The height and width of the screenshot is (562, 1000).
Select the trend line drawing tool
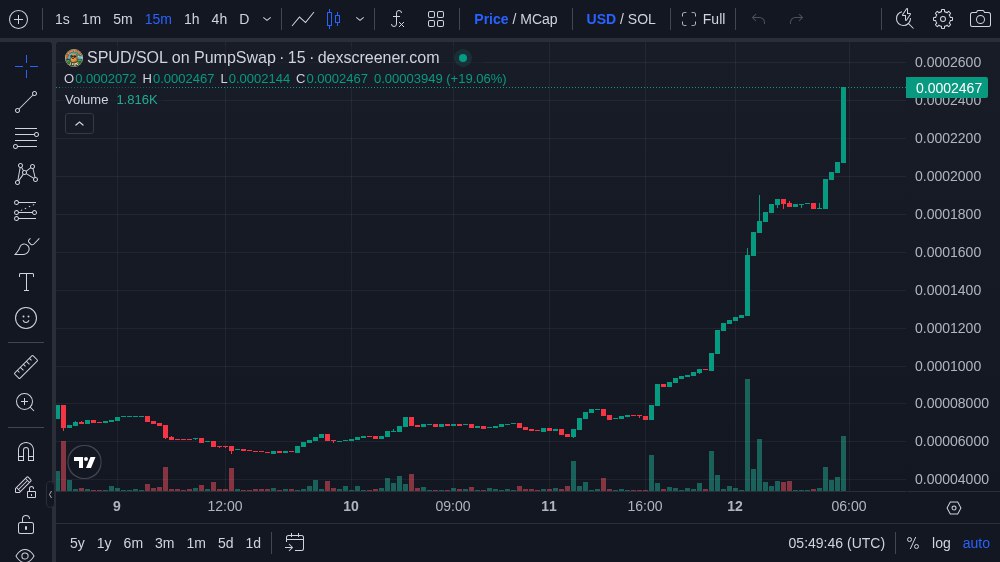[x=26, y=101]
